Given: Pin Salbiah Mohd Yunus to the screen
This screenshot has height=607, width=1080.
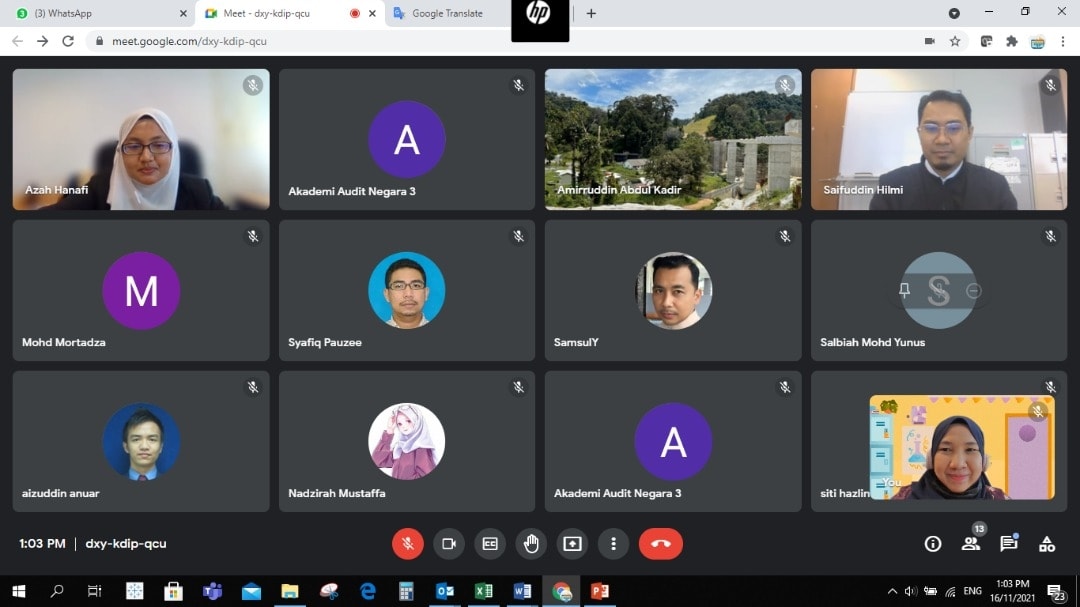Looking at the screenshot, I should click(x=904, y=291).
